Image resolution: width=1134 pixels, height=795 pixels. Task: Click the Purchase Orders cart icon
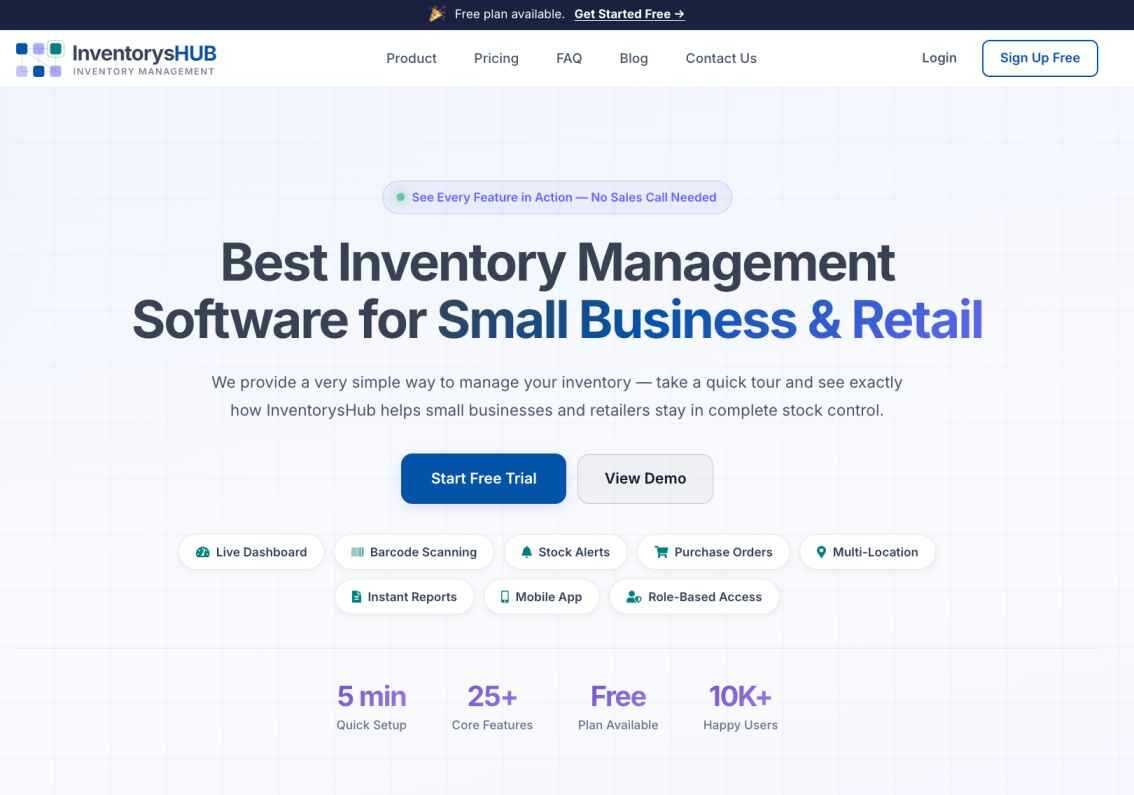[x=661, y=552]
